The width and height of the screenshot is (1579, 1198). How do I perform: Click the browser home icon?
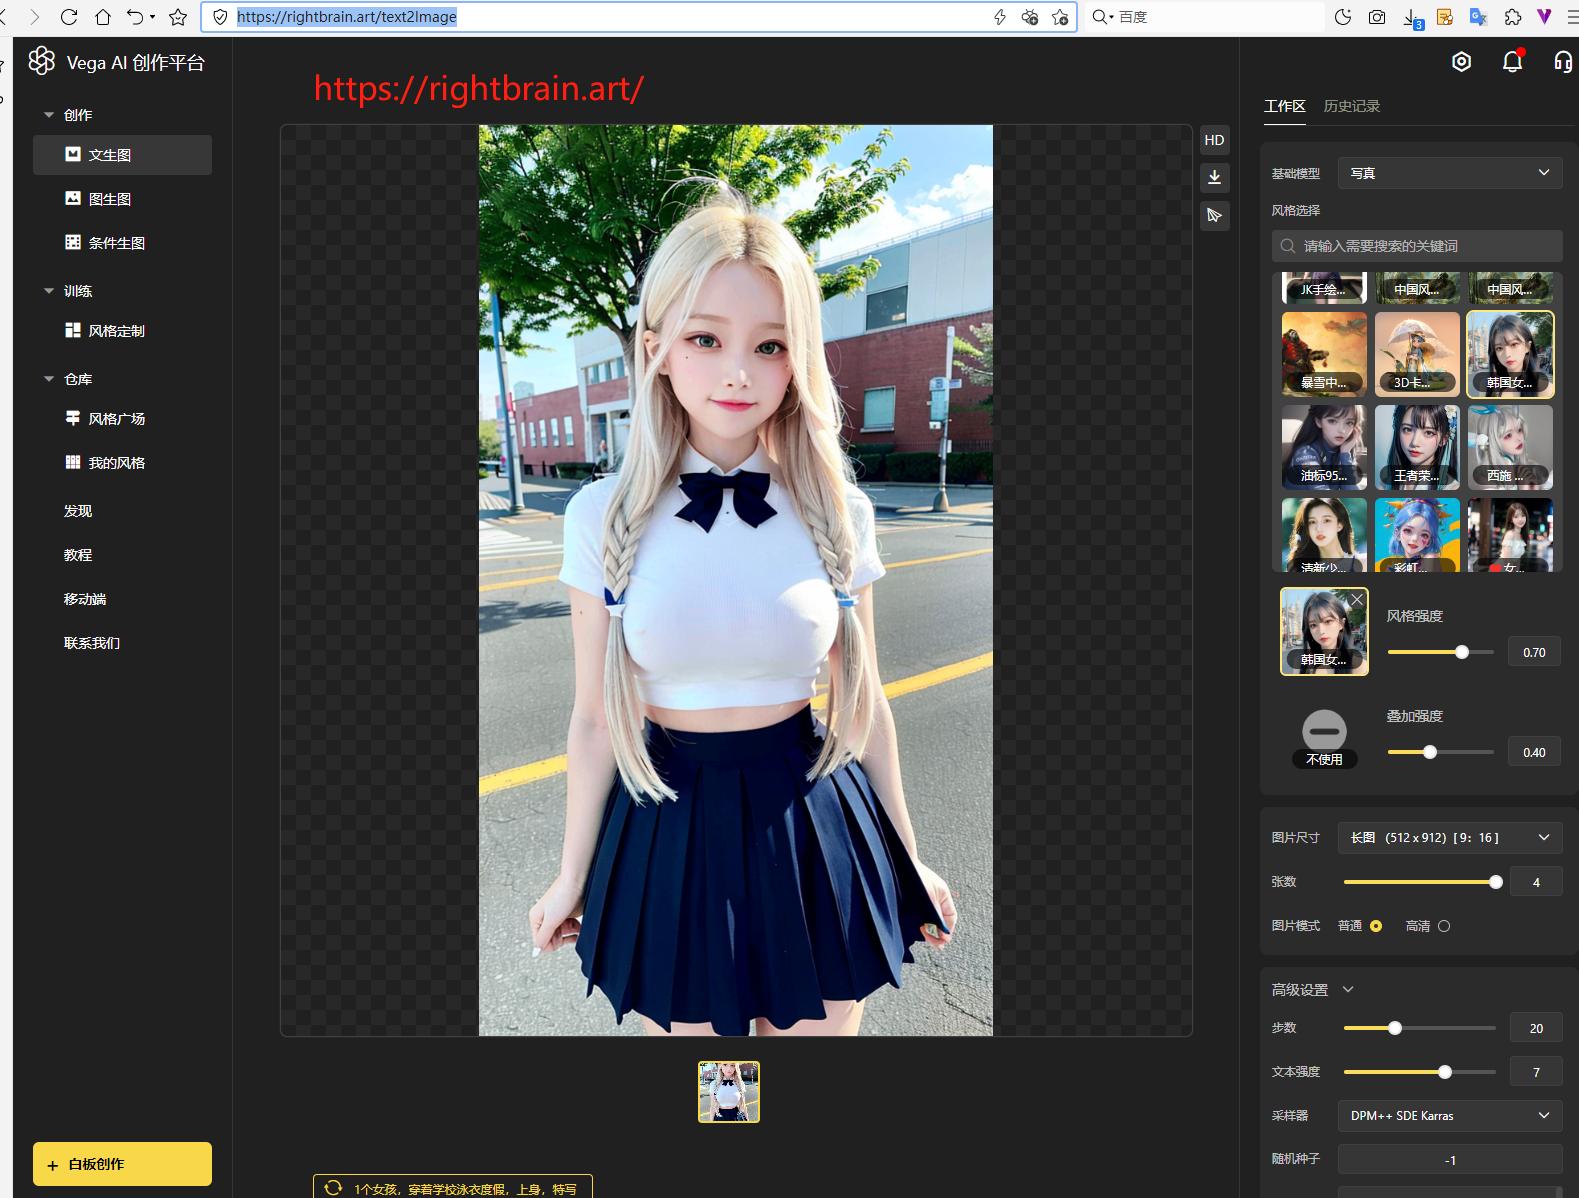coord(103,17)
